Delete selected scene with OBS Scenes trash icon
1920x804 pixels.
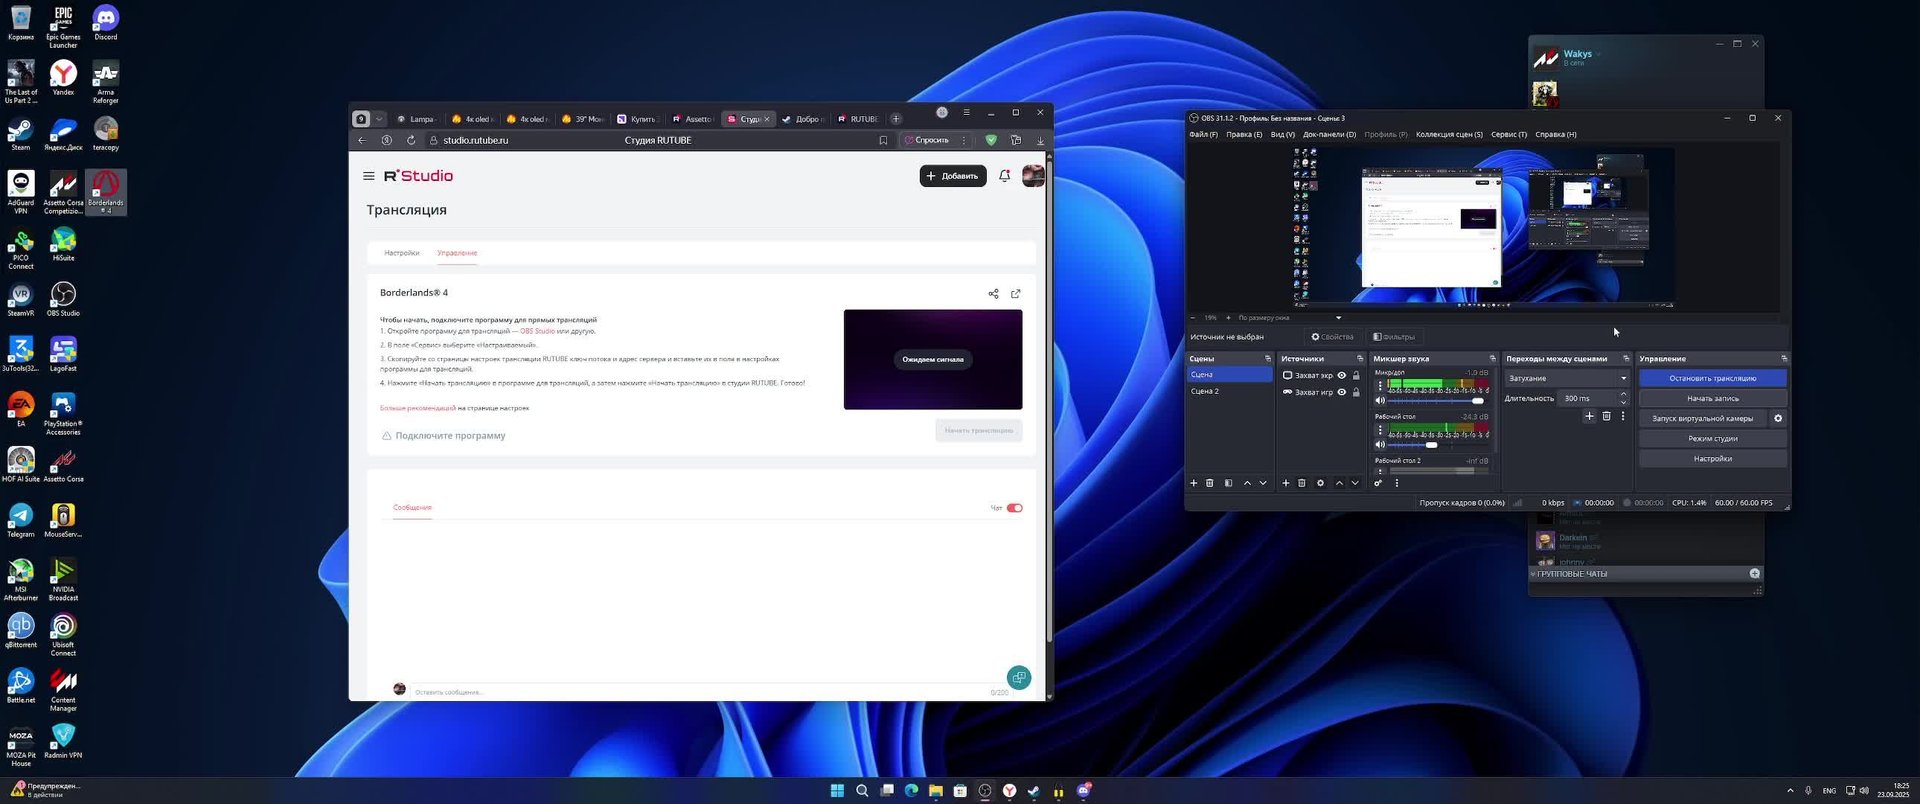(x=1209, y=483)
